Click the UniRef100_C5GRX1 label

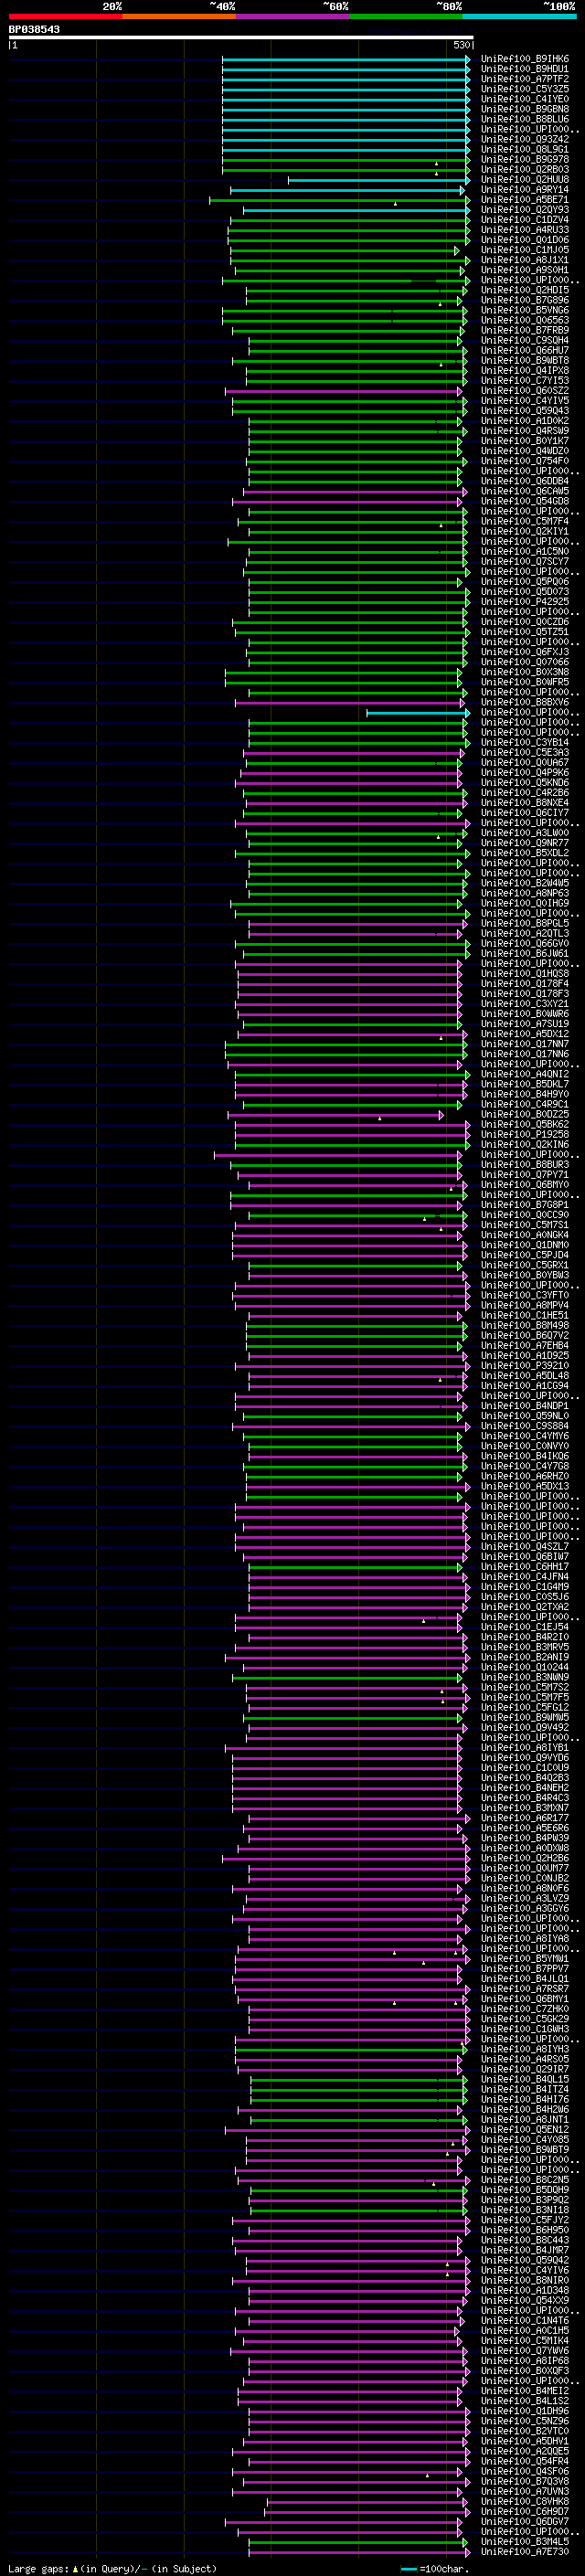[525, 1265]
